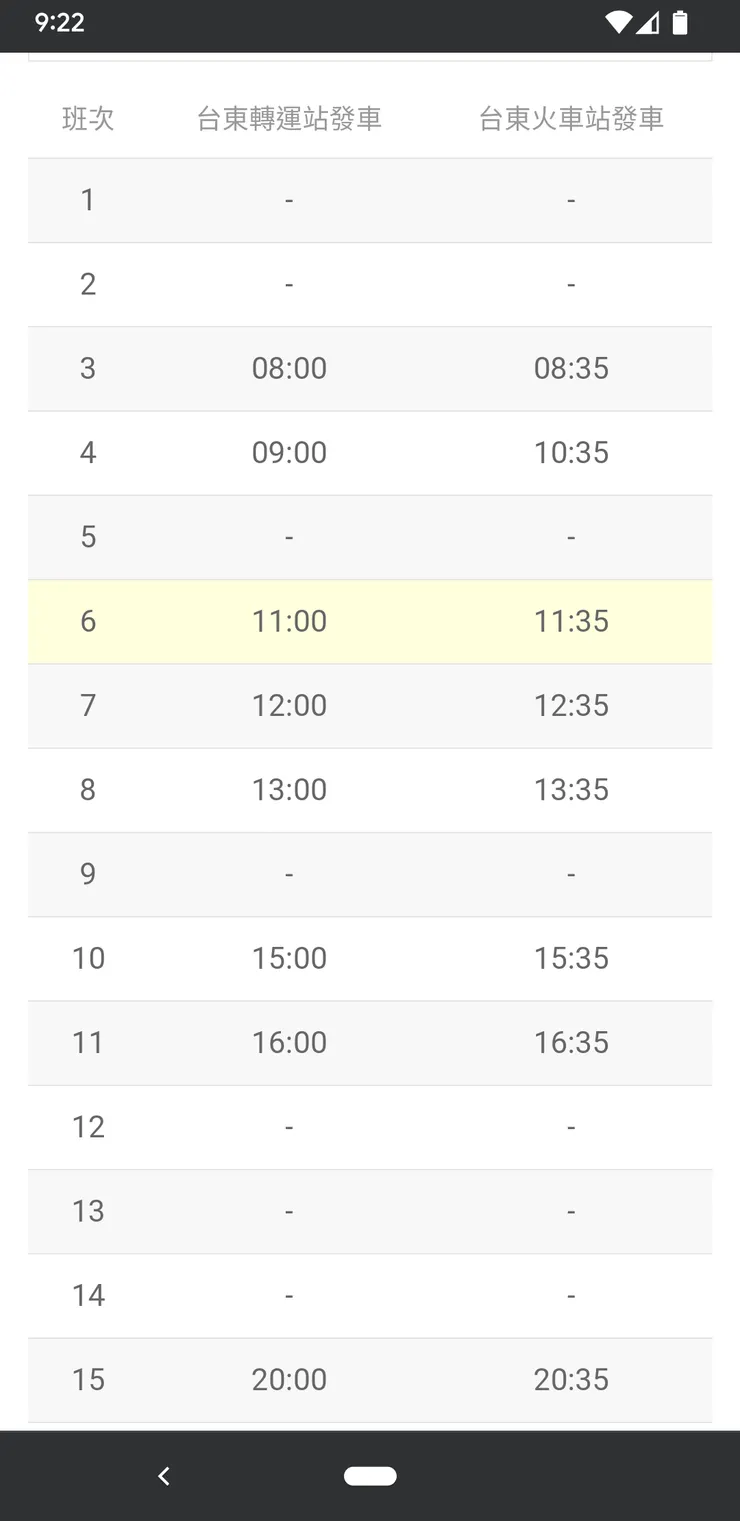
Task: Tap the status bar clock showing 9:22
Action: (60, 22)
